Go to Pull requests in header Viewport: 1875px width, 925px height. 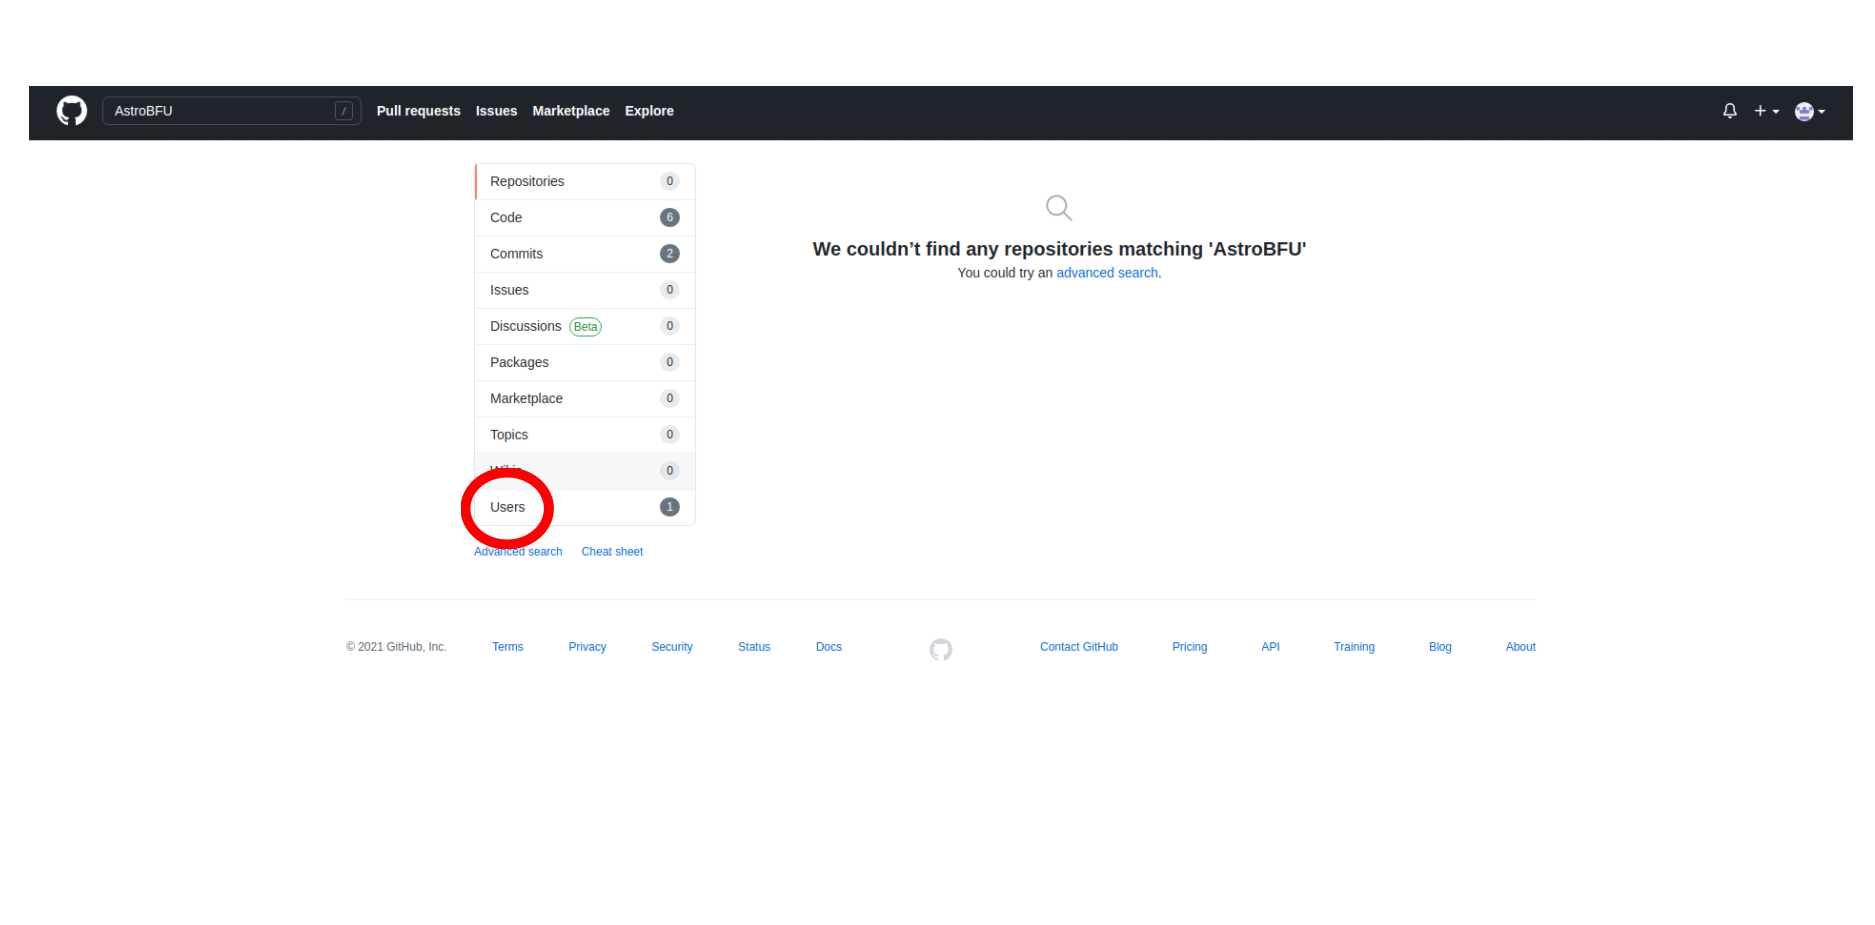pyautogui.click(x=418, y=111)
